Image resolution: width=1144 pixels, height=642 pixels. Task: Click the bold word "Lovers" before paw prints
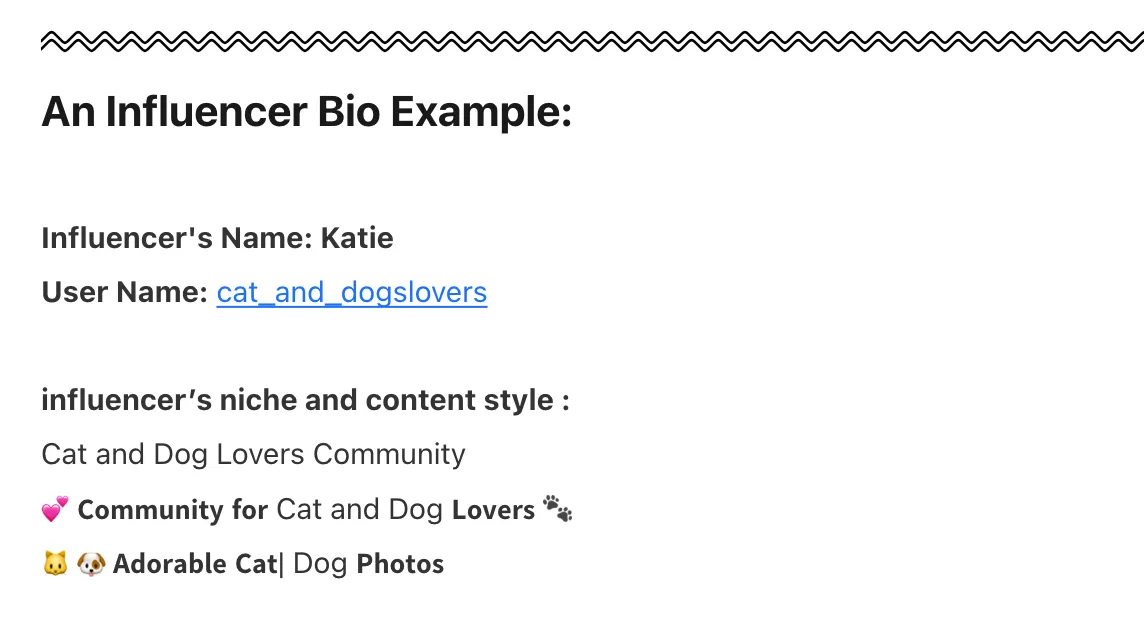click(x=493, y=510)
